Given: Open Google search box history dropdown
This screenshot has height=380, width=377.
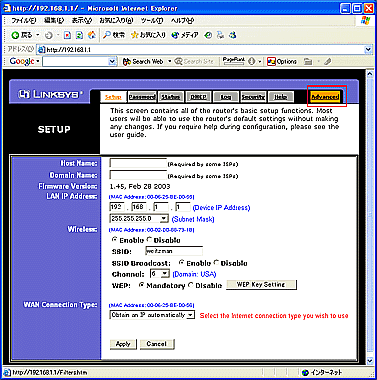Looking at the screenshot, I should [x=112, y=62].
